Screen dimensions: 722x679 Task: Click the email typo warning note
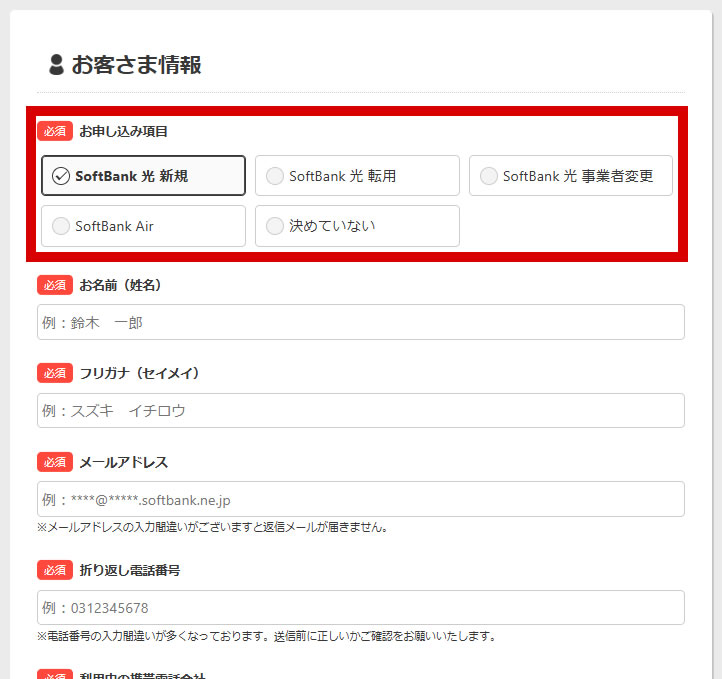212,527
